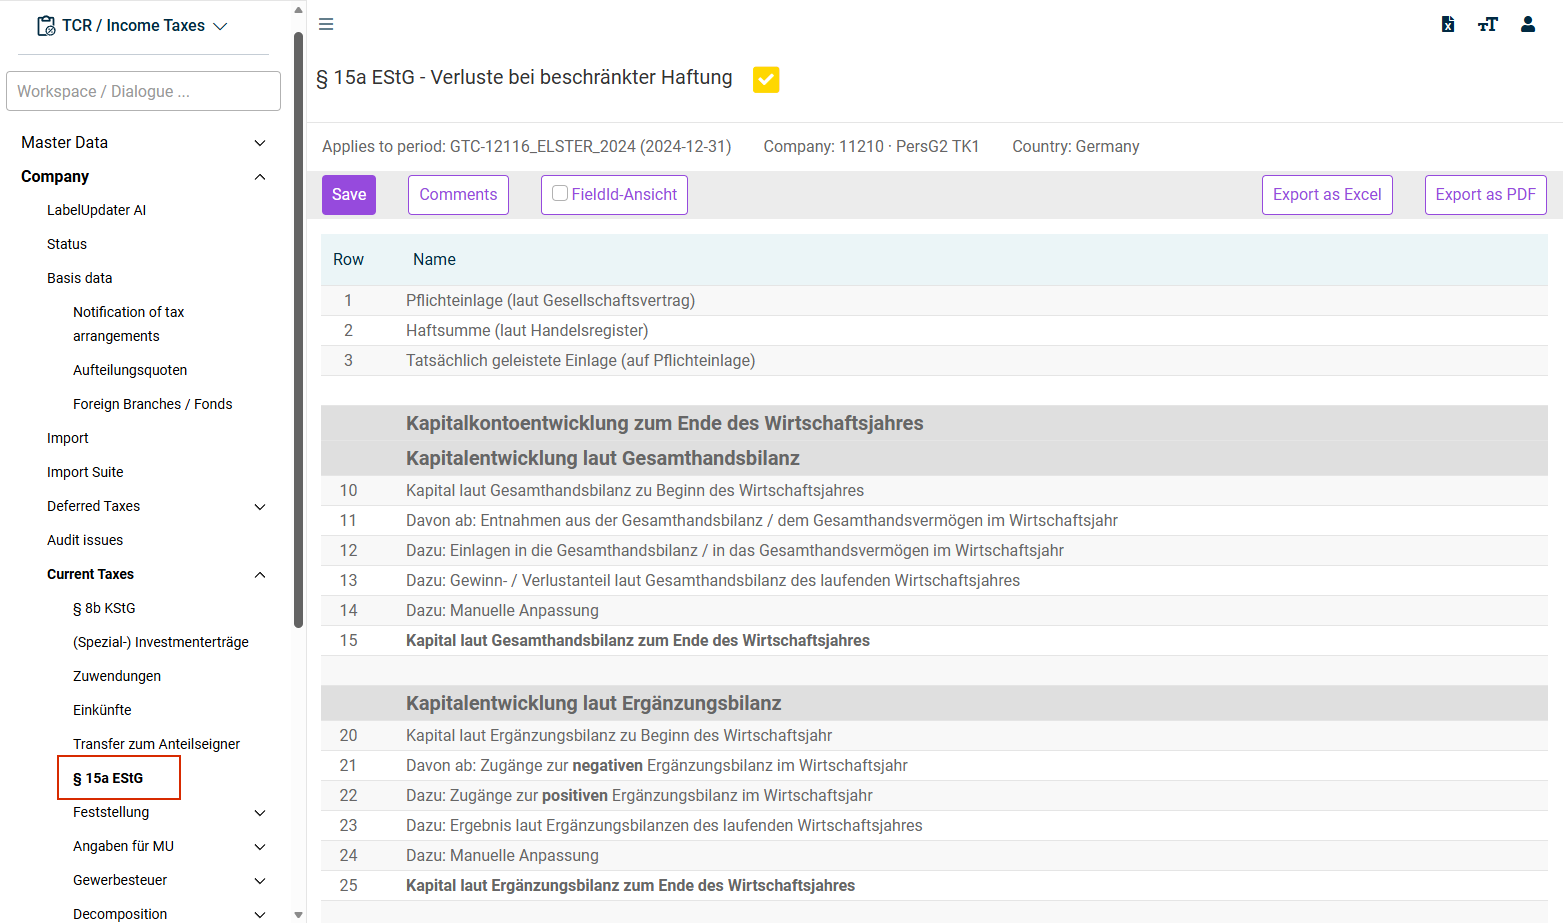Screen dimensions: 1563x923
Task: Select row 1 Pflichteinlage
Action: coord(934,301)
